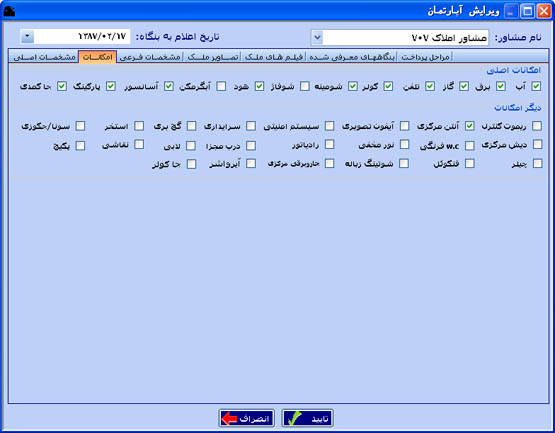Open the تصاویر ملک tab
Screen dimensions: 555x433
pos(213,57)
